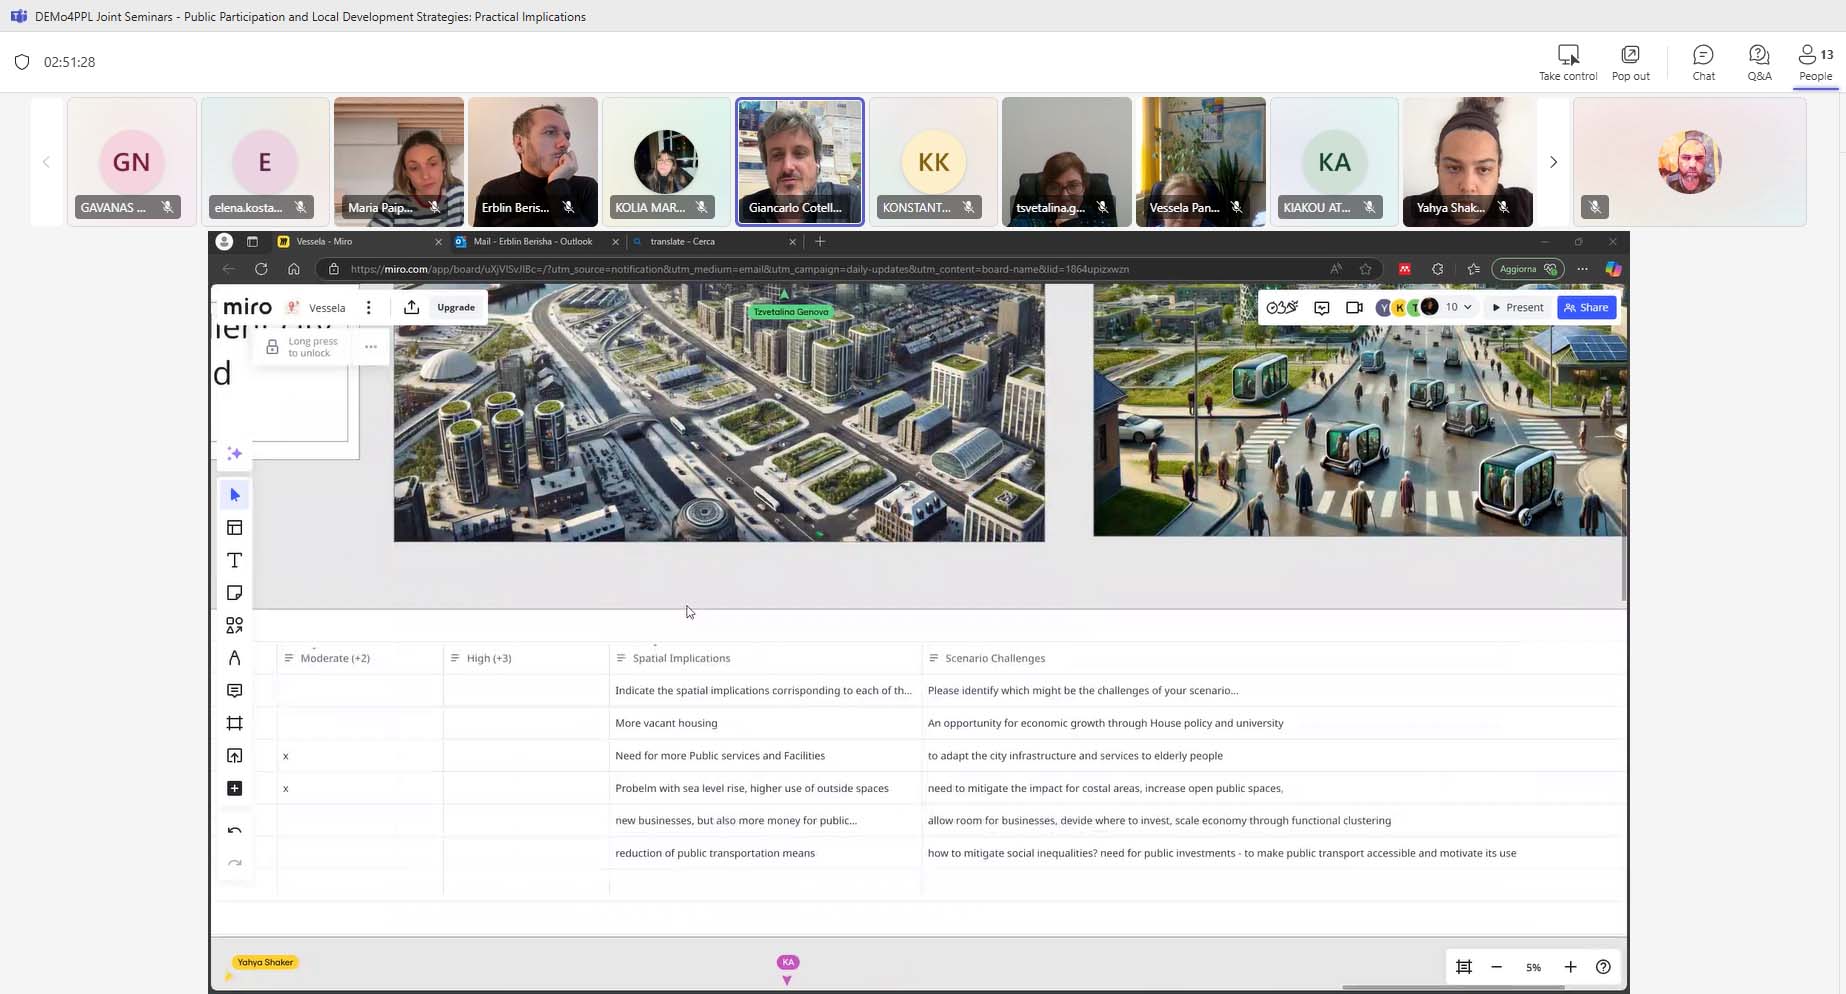Click street scene with autonomous pods image
Viewport: 1846px width, 994px height.
(1359, 410)
